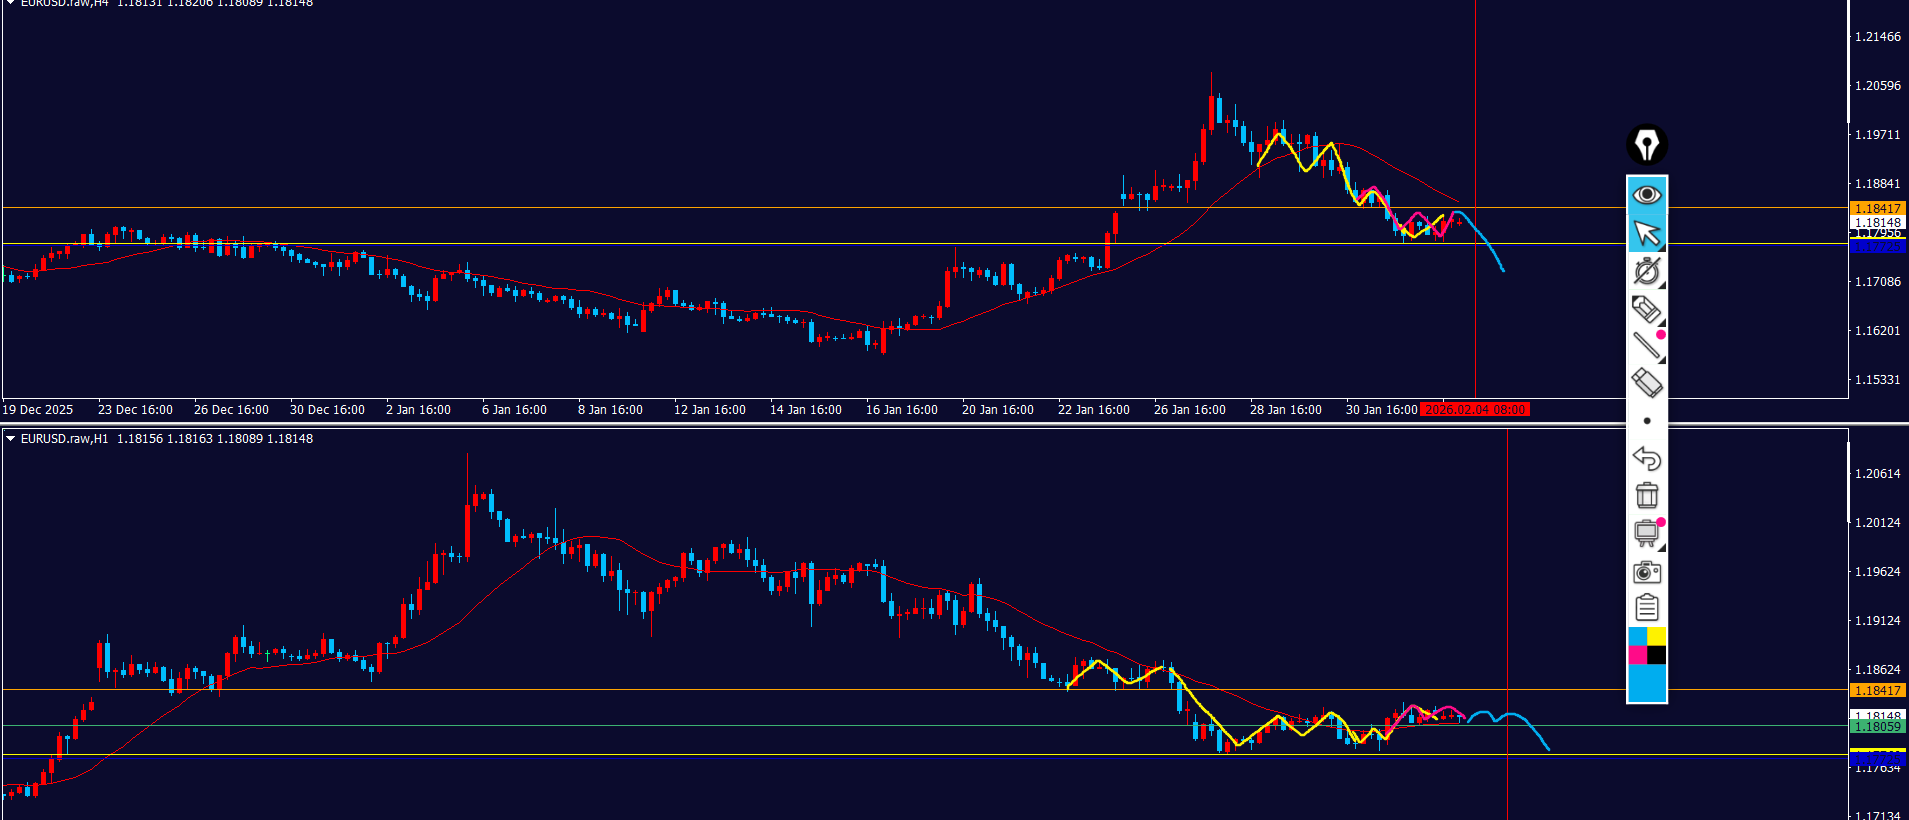
Task: Undo the last drawing stroke
Action: [1646, 459]
